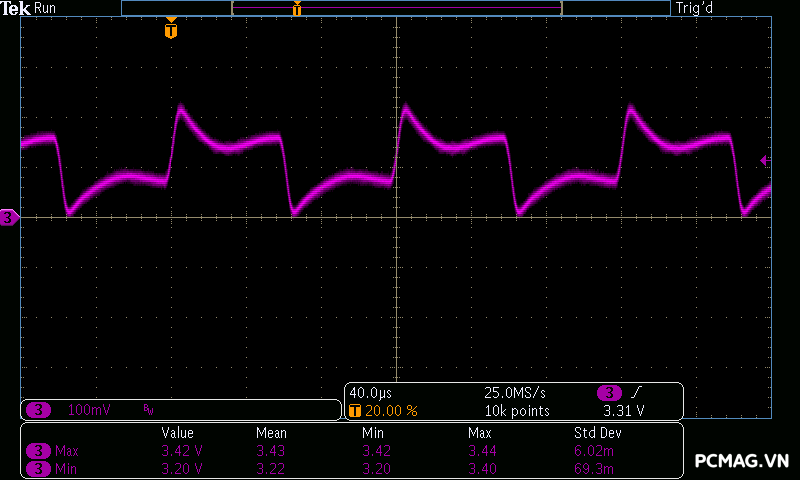Click the channel 3 badge beside 100mV

[x=38, y=410]
